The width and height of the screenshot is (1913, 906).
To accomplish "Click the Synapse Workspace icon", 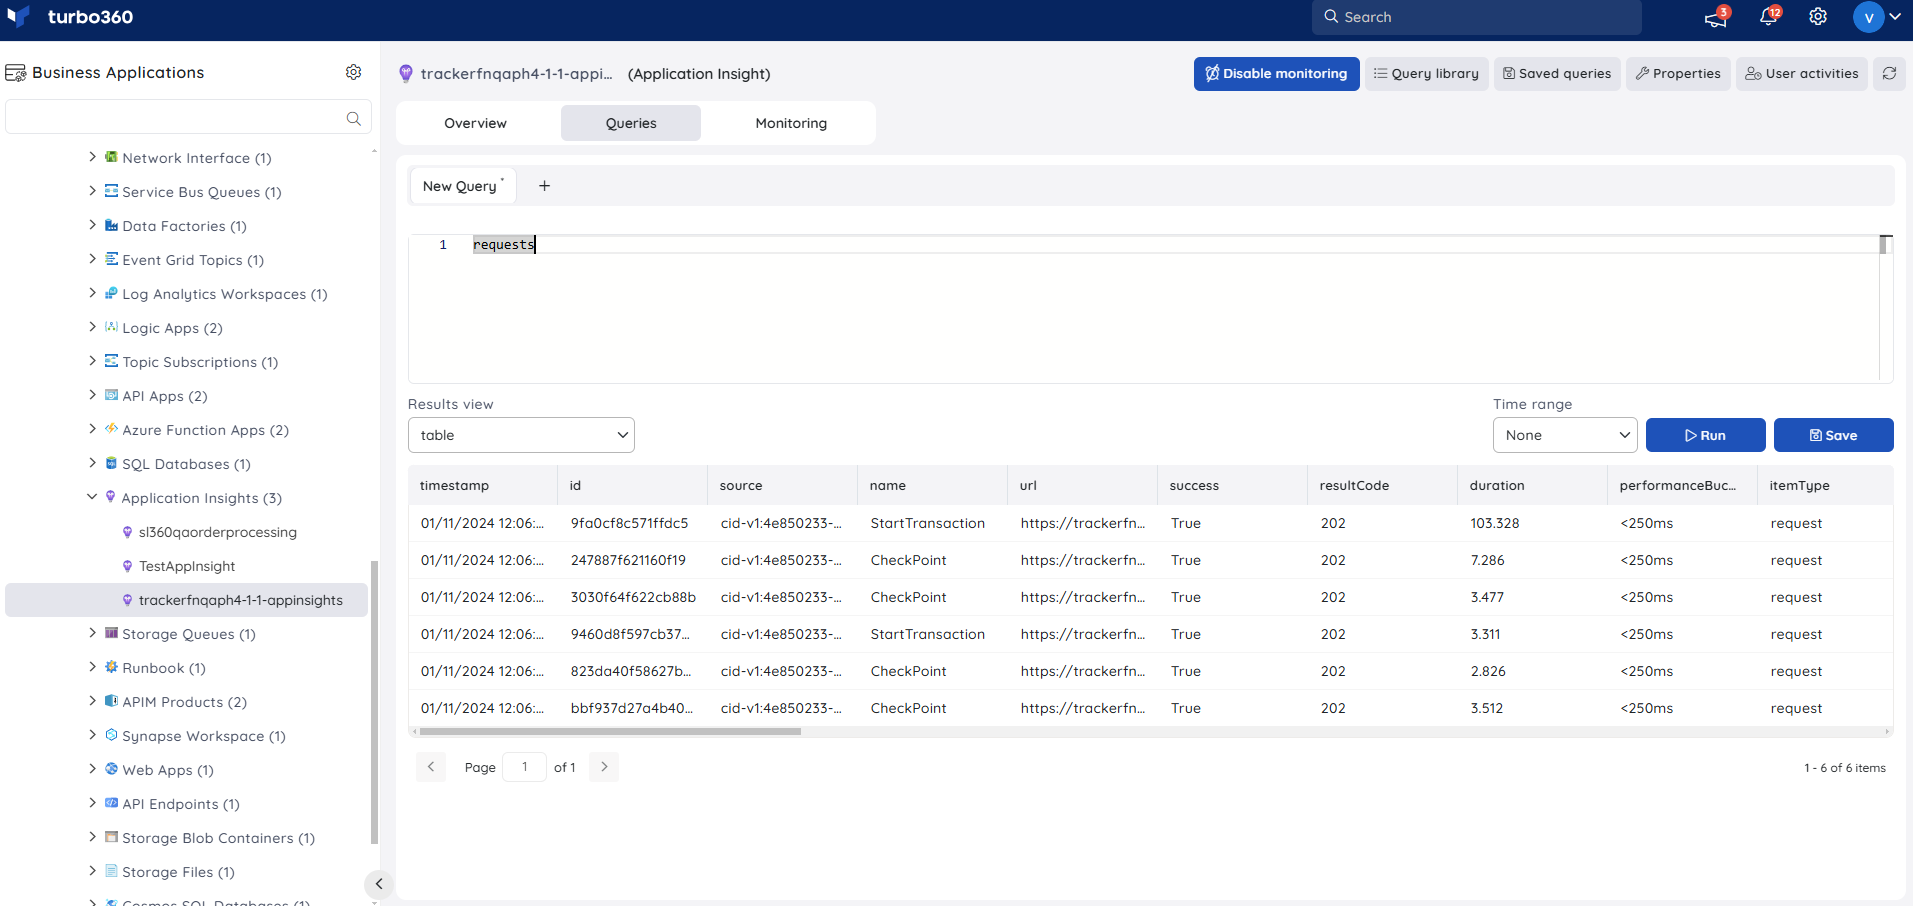I will (111, 735).
